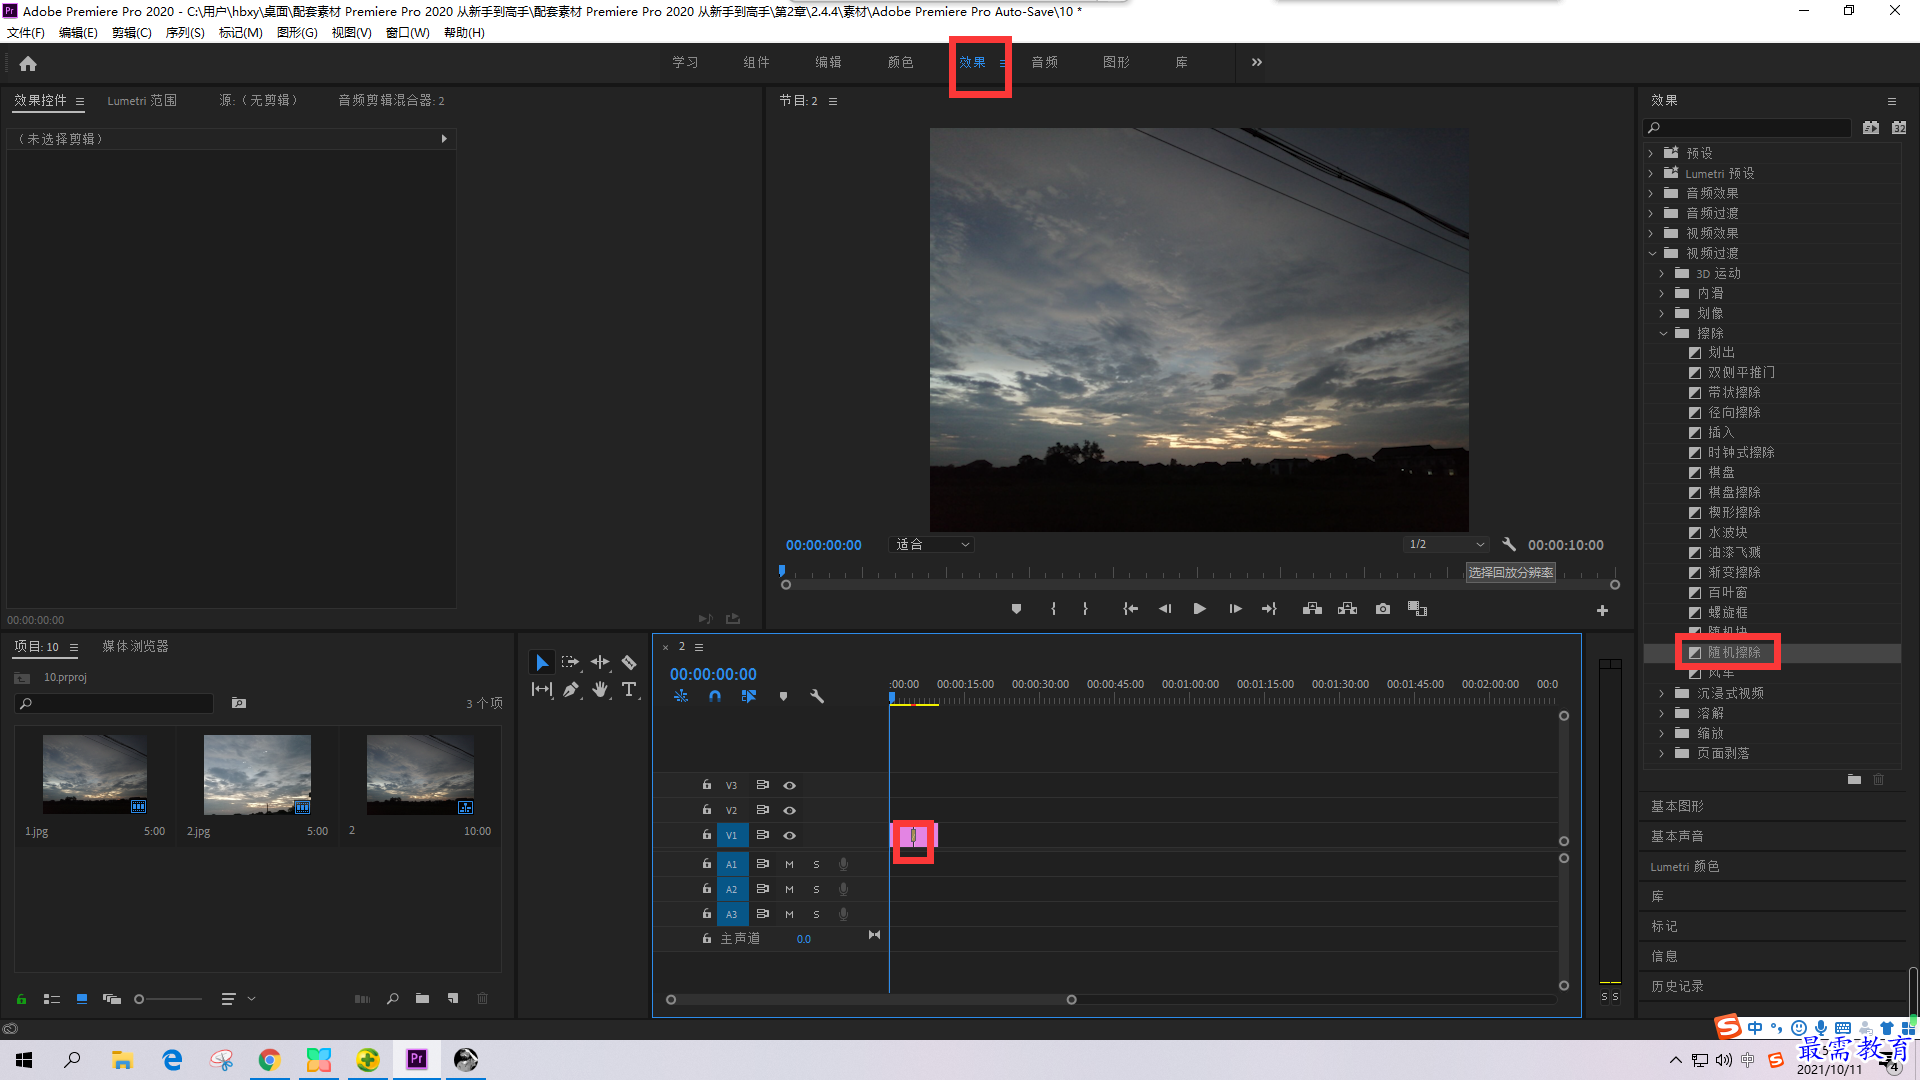Toggle V2 track visibility eye icon
The width and height of the screenshot is (1920, 1080).
coord(789,810)
